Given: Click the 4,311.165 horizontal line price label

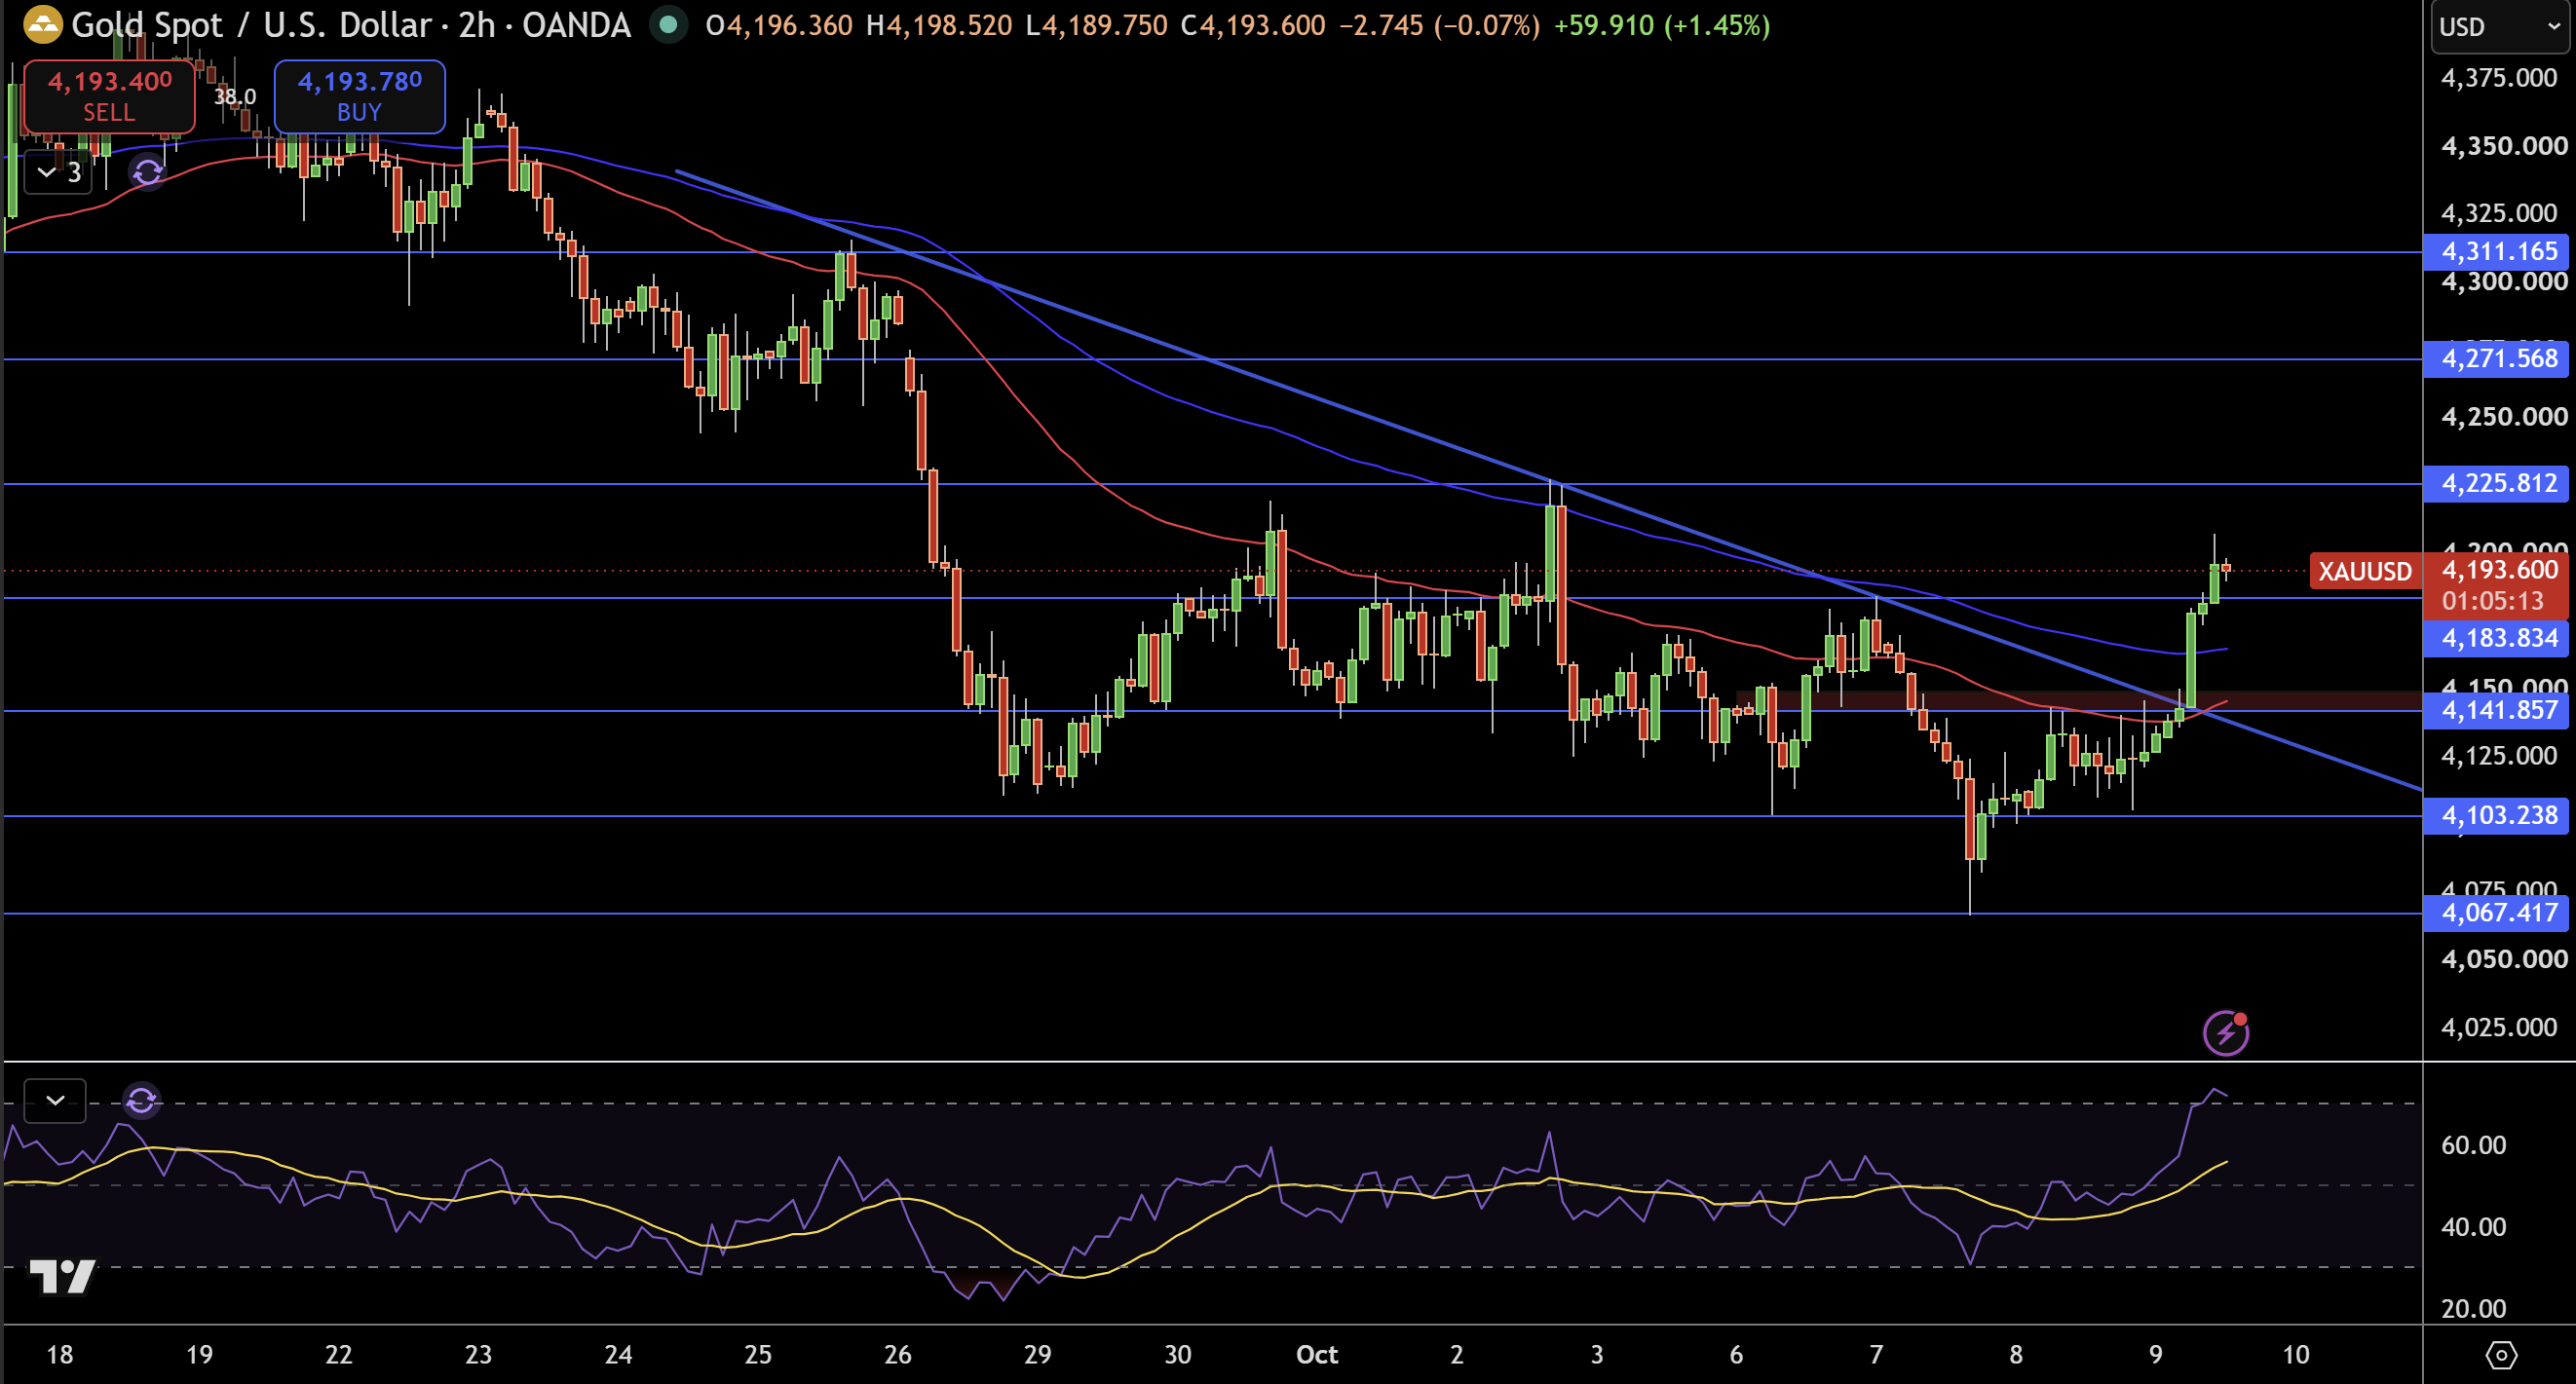Looking at the screenshot, I should coord(2497,251).
